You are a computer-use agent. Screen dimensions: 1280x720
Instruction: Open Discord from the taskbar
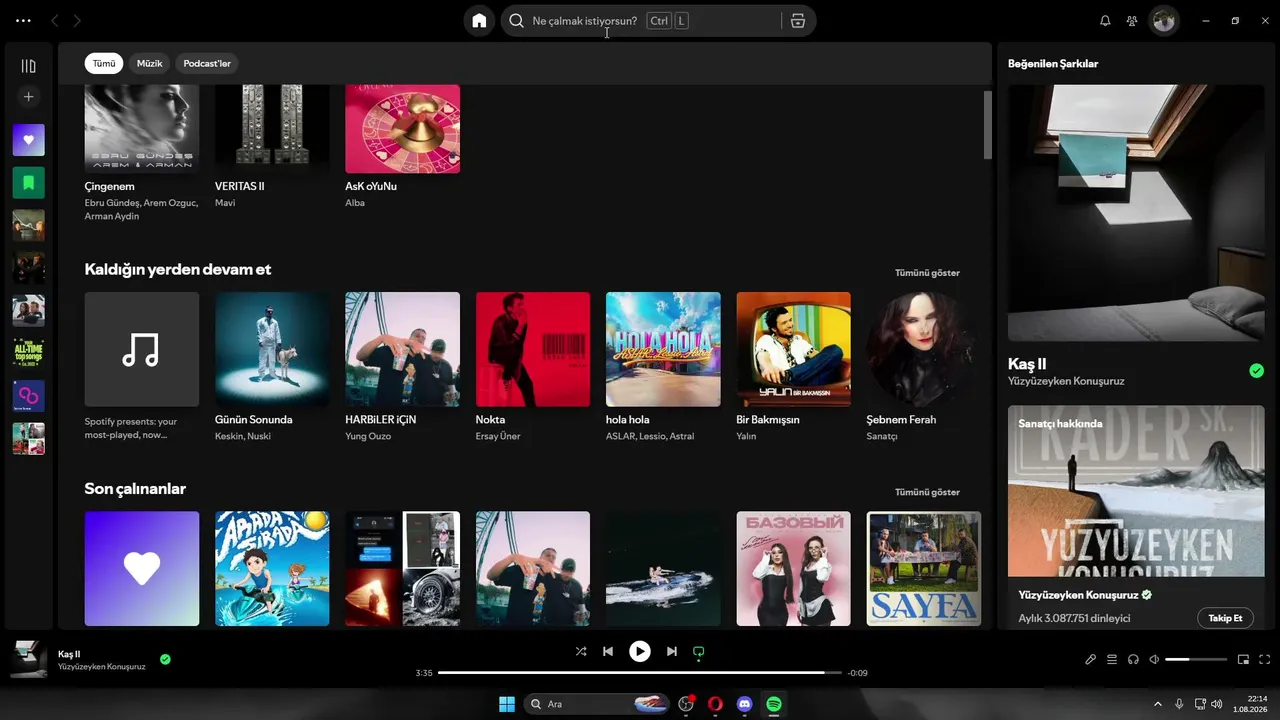(744, 704)
